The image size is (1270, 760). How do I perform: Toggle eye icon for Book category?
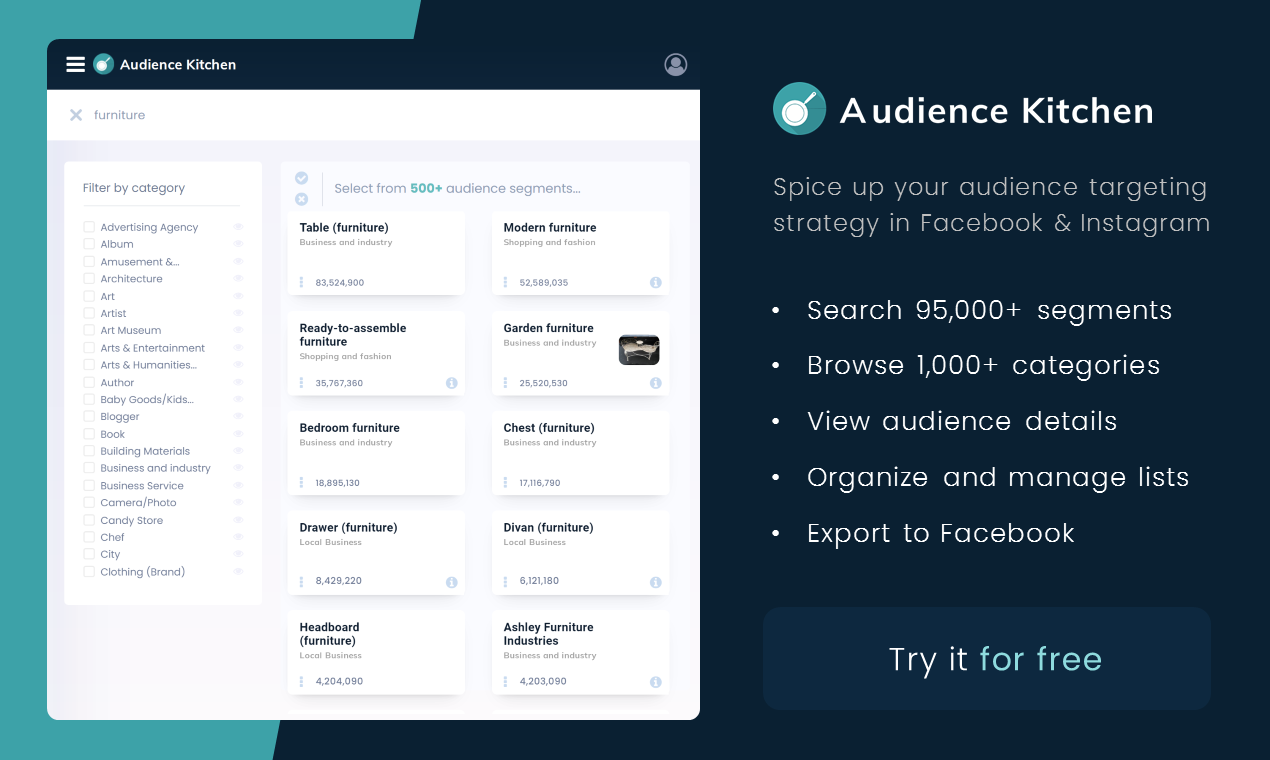tap(238, 434)
